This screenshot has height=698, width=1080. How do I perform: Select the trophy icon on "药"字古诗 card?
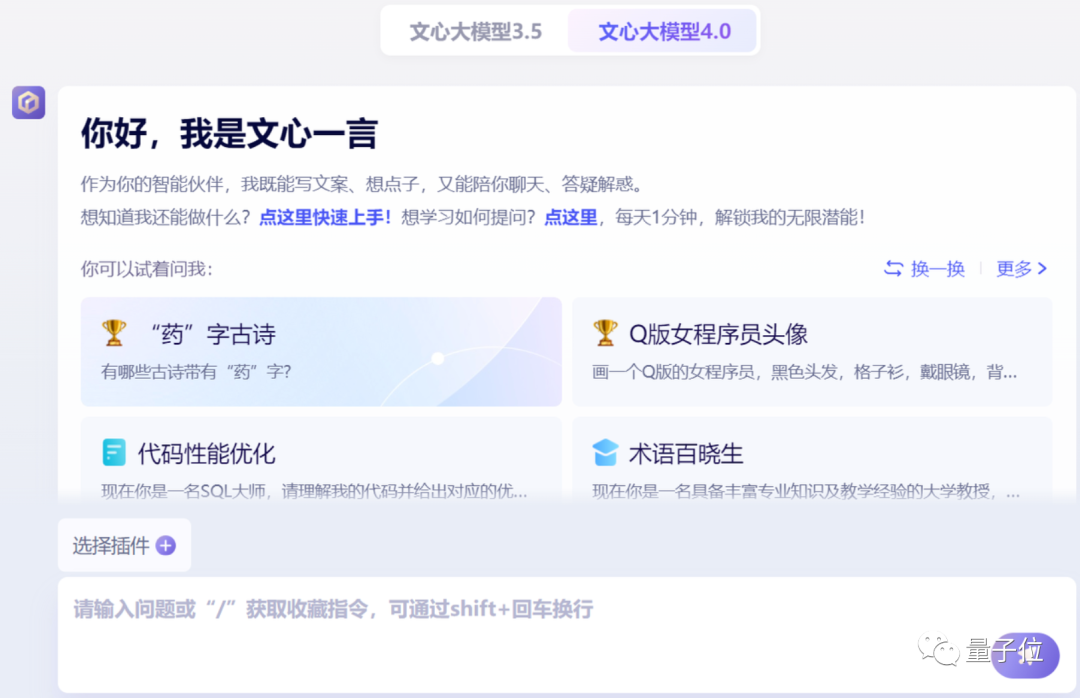click(114, 333)
